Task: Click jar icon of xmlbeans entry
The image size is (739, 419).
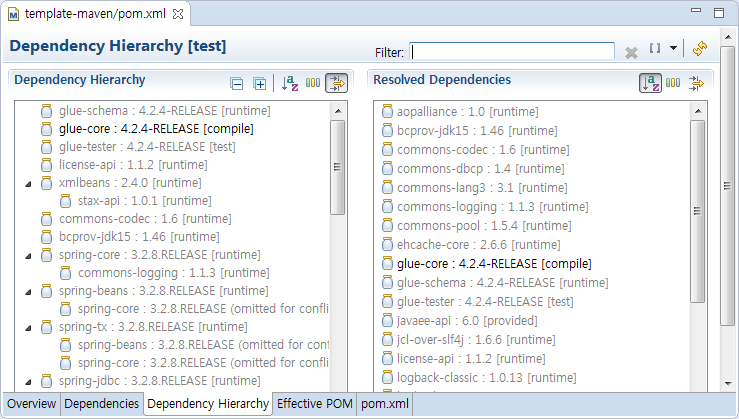Action: (x=46, y=183)
